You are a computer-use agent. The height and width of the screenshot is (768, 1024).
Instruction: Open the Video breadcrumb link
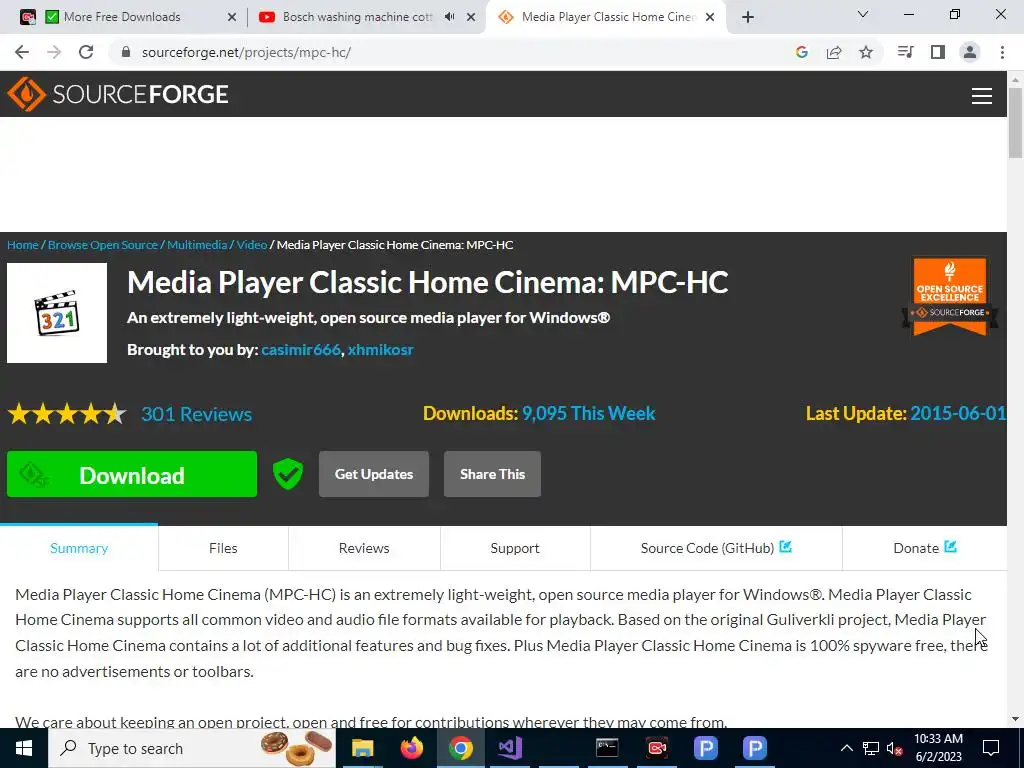pos(251,245)
